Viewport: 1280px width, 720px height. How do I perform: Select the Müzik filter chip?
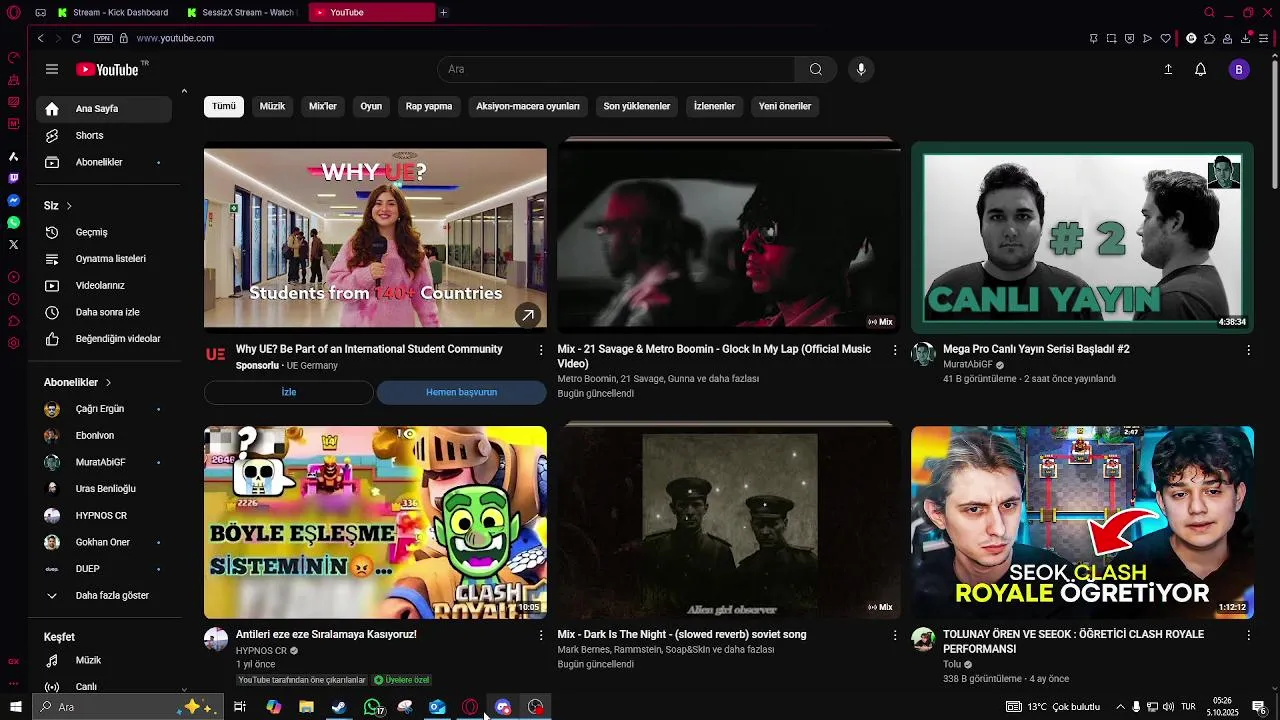coord(272,106)
